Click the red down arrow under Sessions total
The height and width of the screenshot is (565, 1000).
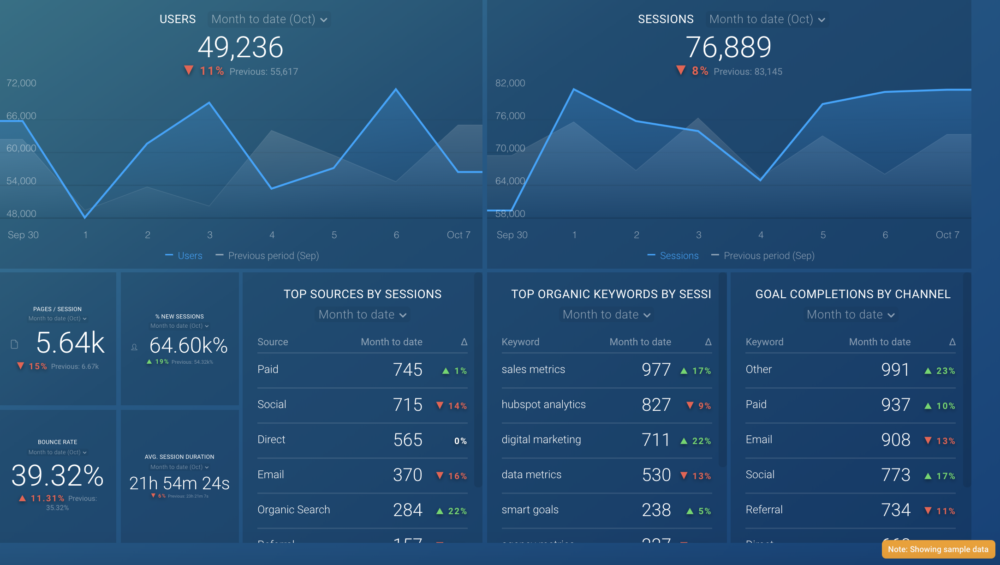pyautogui.click(x=680, y=71)
